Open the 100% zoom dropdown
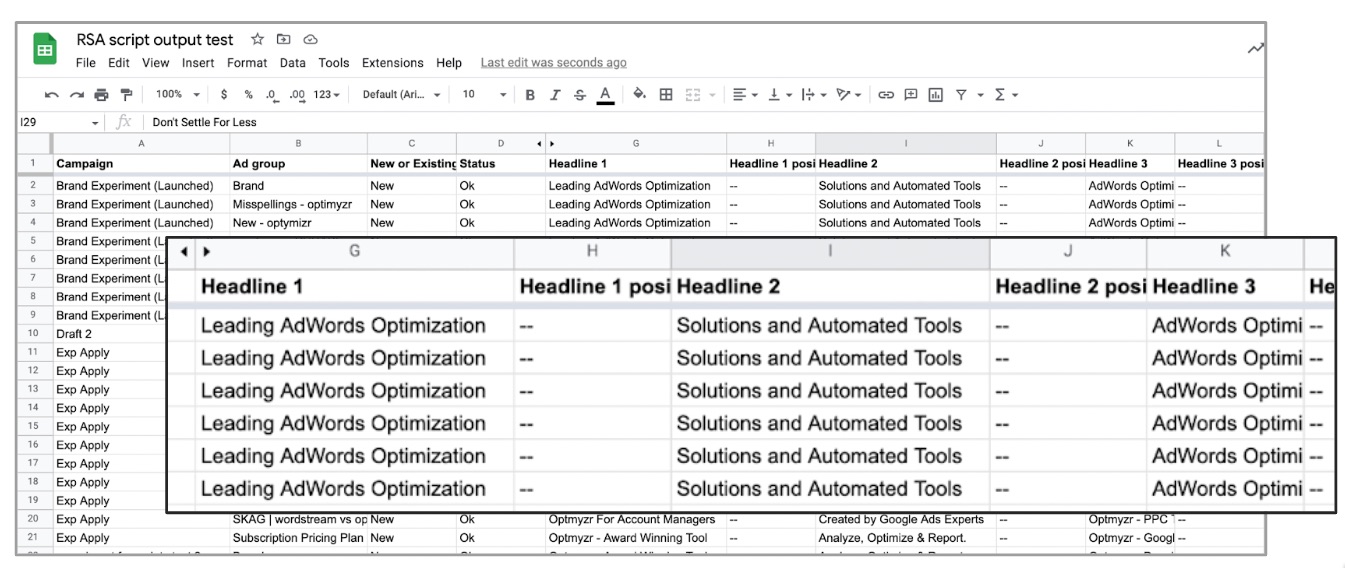The height and width of the screenshot is (568, 1346). (x=178, y=95)
